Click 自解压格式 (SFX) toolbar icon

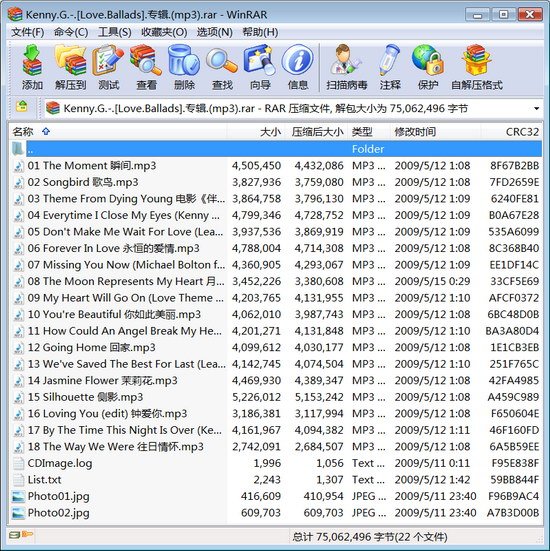(477, 60)
